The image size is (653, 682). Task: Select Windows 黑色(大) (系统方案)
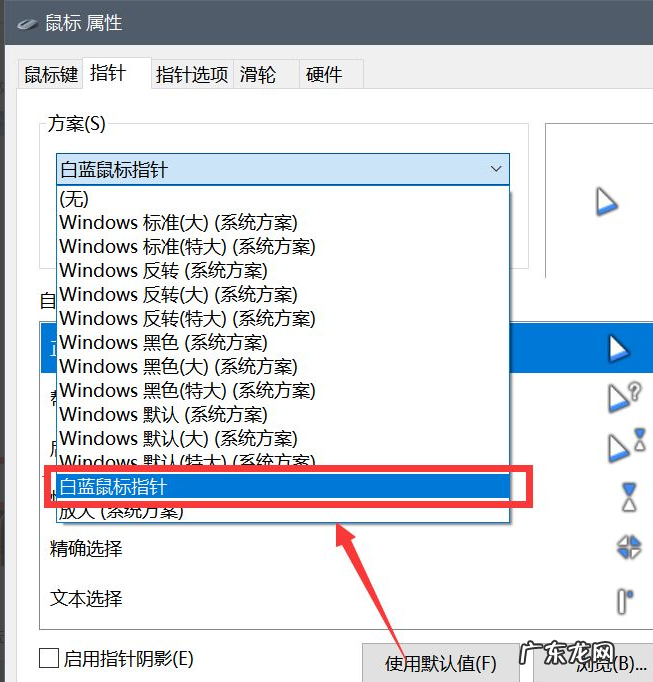pos(283,366)
